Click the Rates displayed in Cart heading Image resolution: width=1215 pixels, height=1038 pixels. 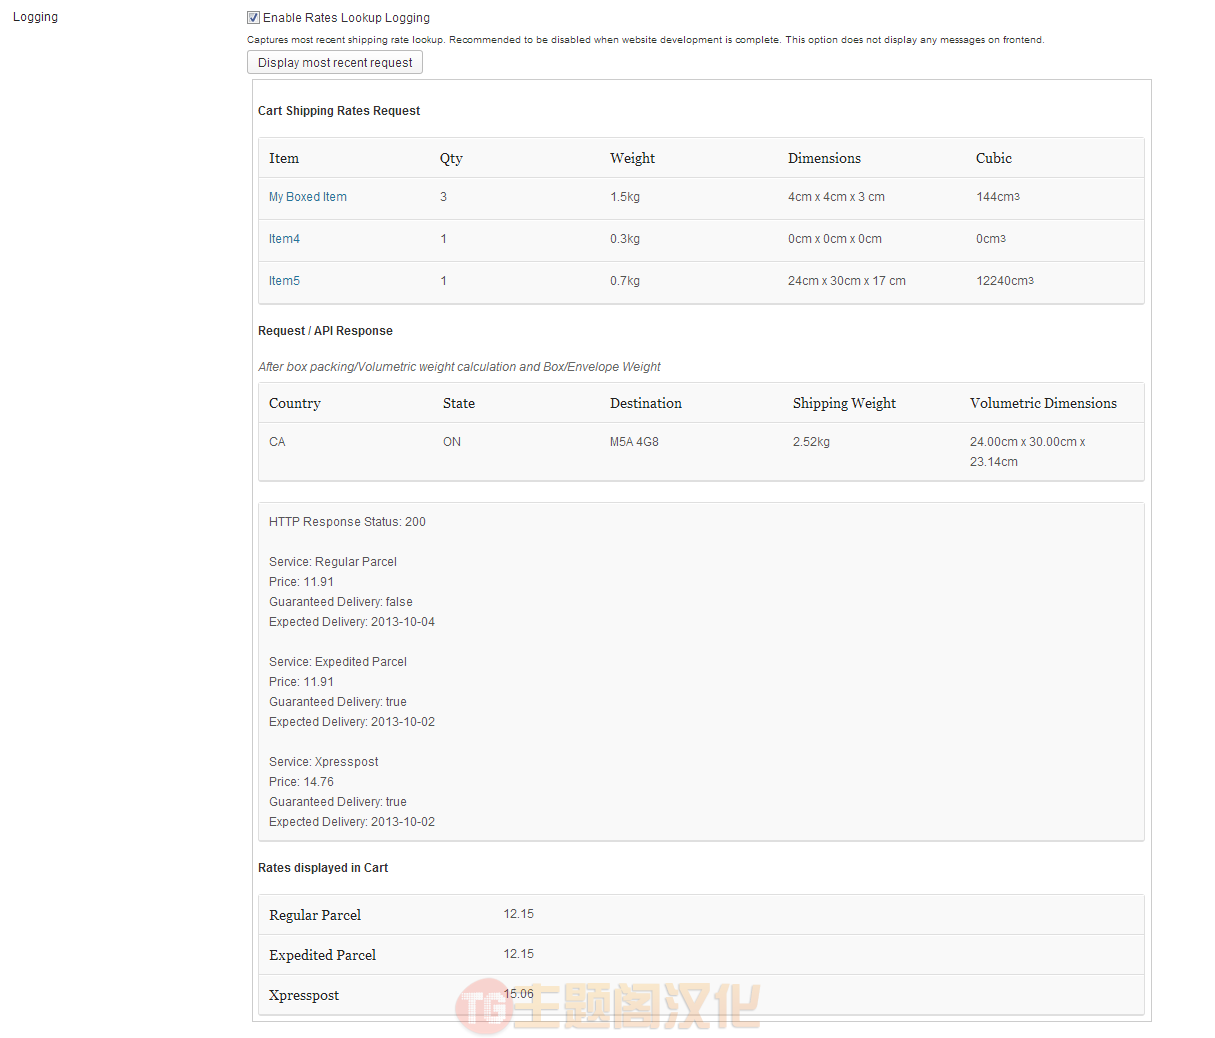pos(323,868)
